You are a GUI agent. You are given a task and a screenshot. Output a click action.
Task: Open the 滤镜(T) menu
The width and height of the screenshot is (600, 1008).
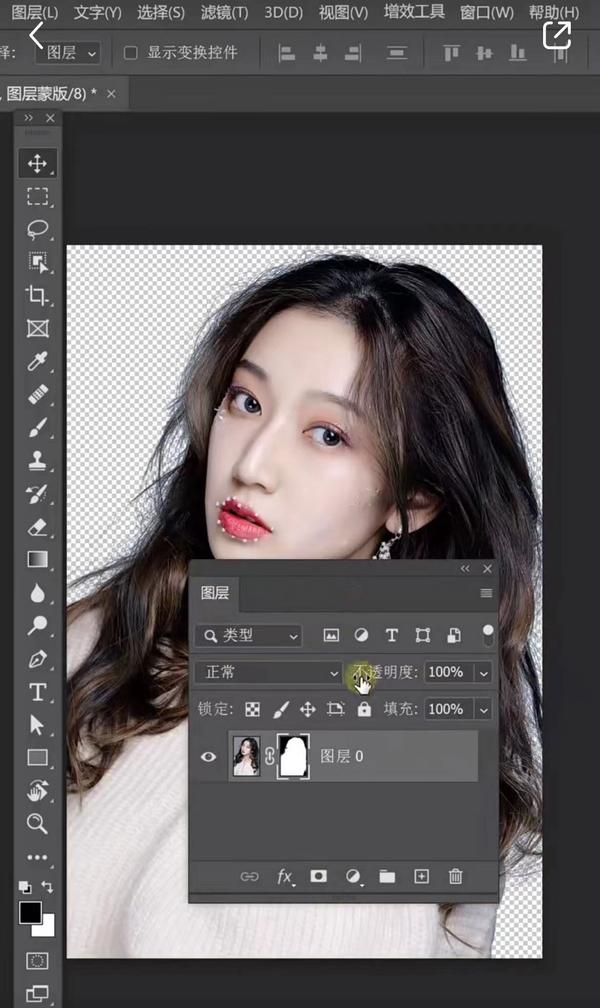(x=224, y=13)
